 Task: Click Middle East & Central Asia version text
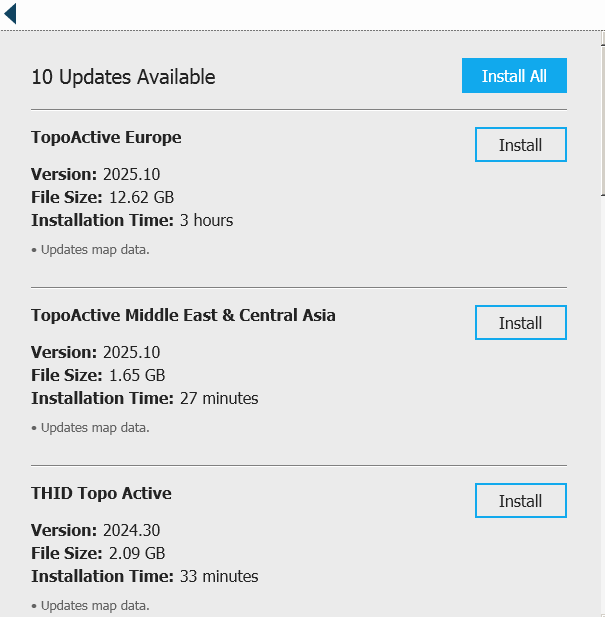131,352
